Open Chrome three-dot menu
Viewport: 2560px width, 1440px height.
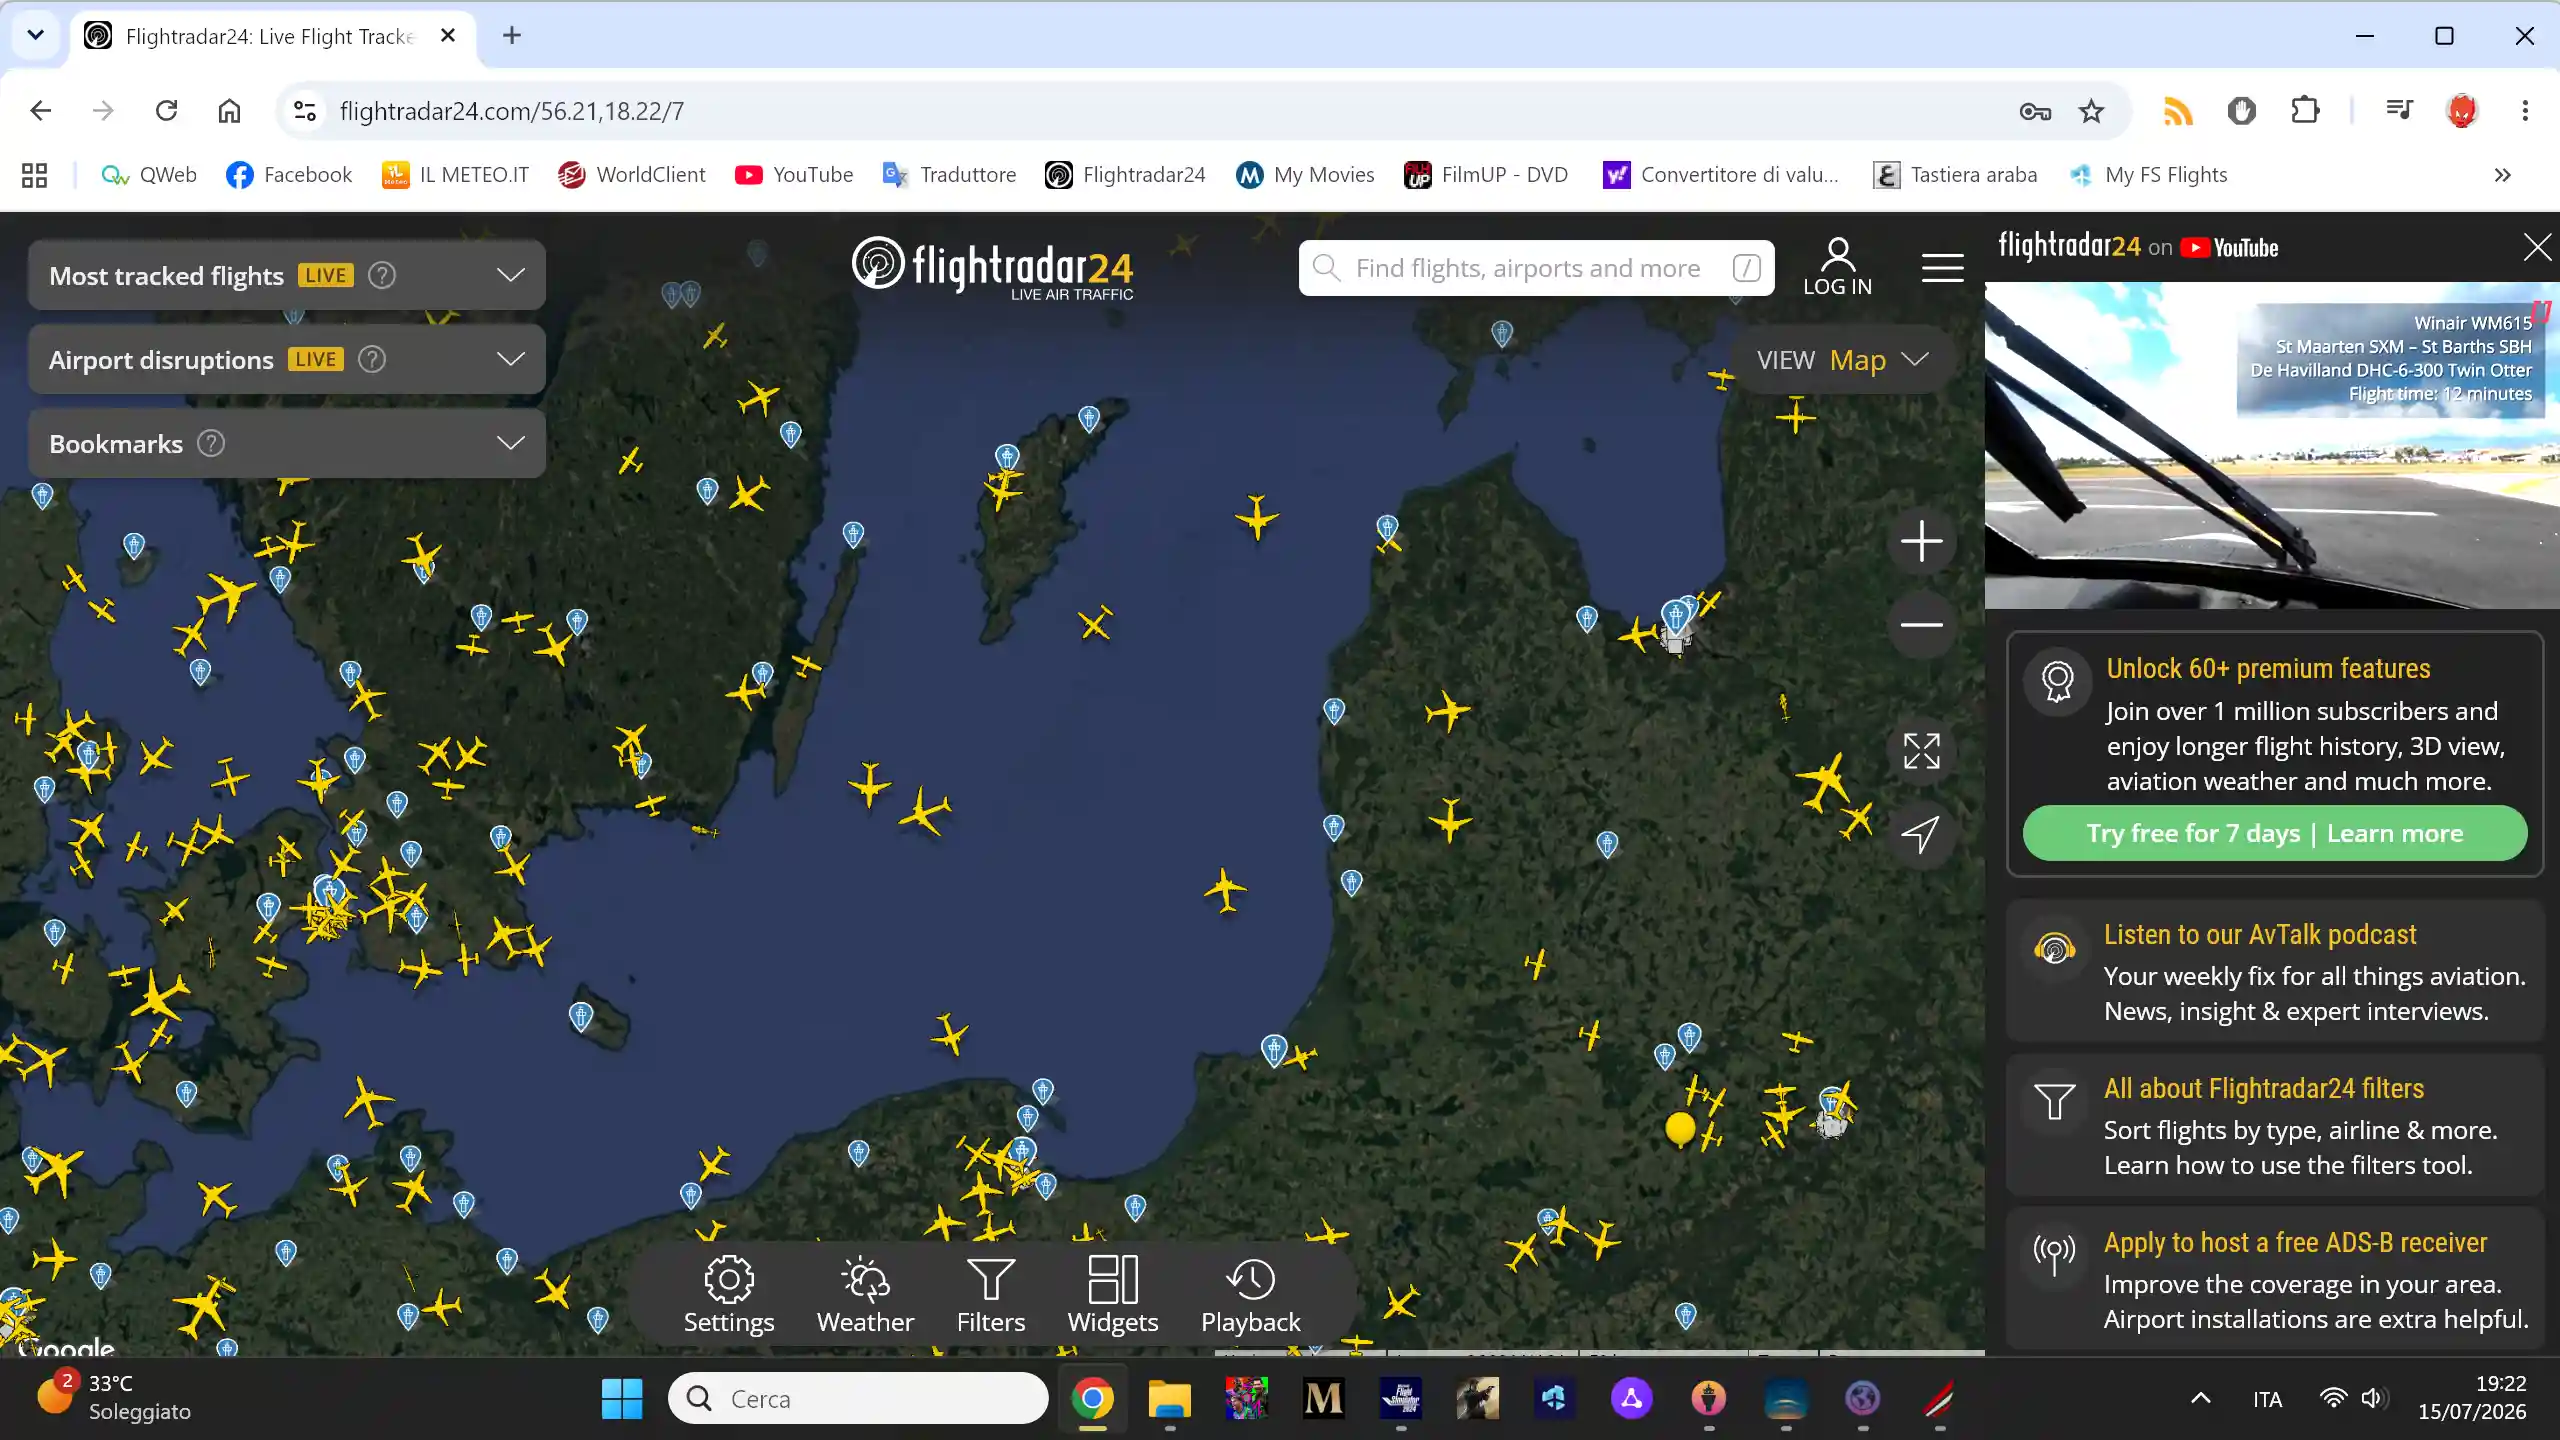(x=2525, y=111)
